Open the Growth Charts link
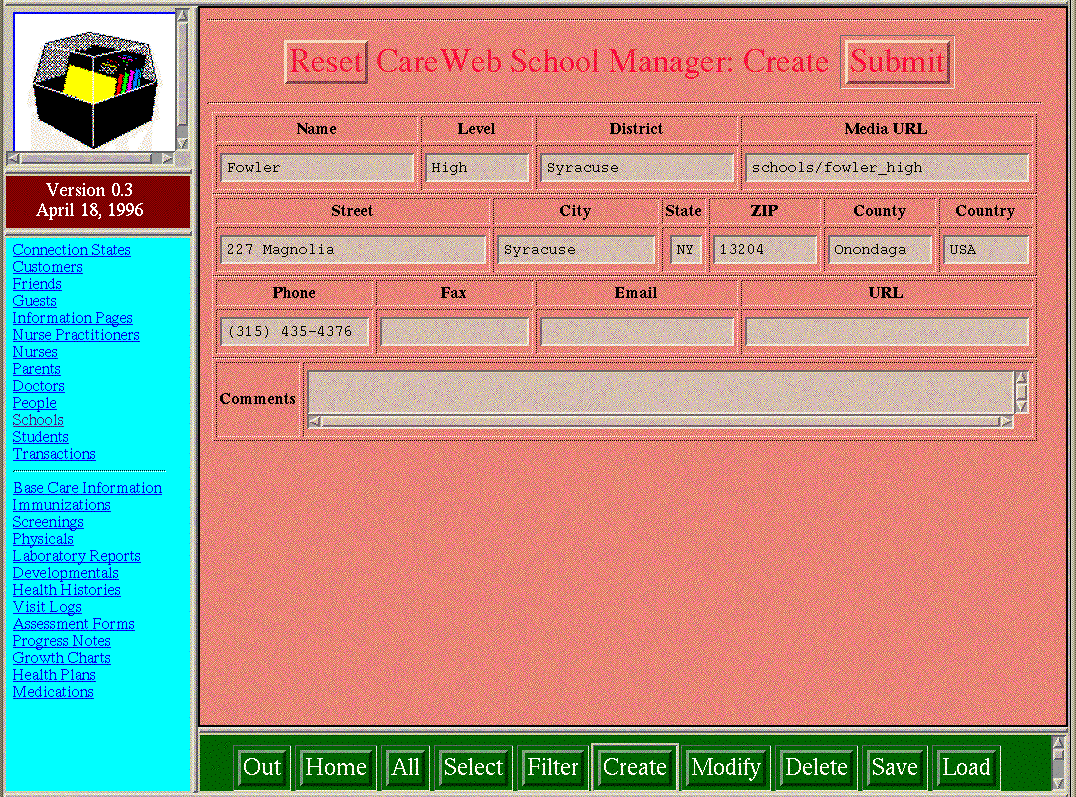This screenshot has height=797, width=1076. click(62, 658)
